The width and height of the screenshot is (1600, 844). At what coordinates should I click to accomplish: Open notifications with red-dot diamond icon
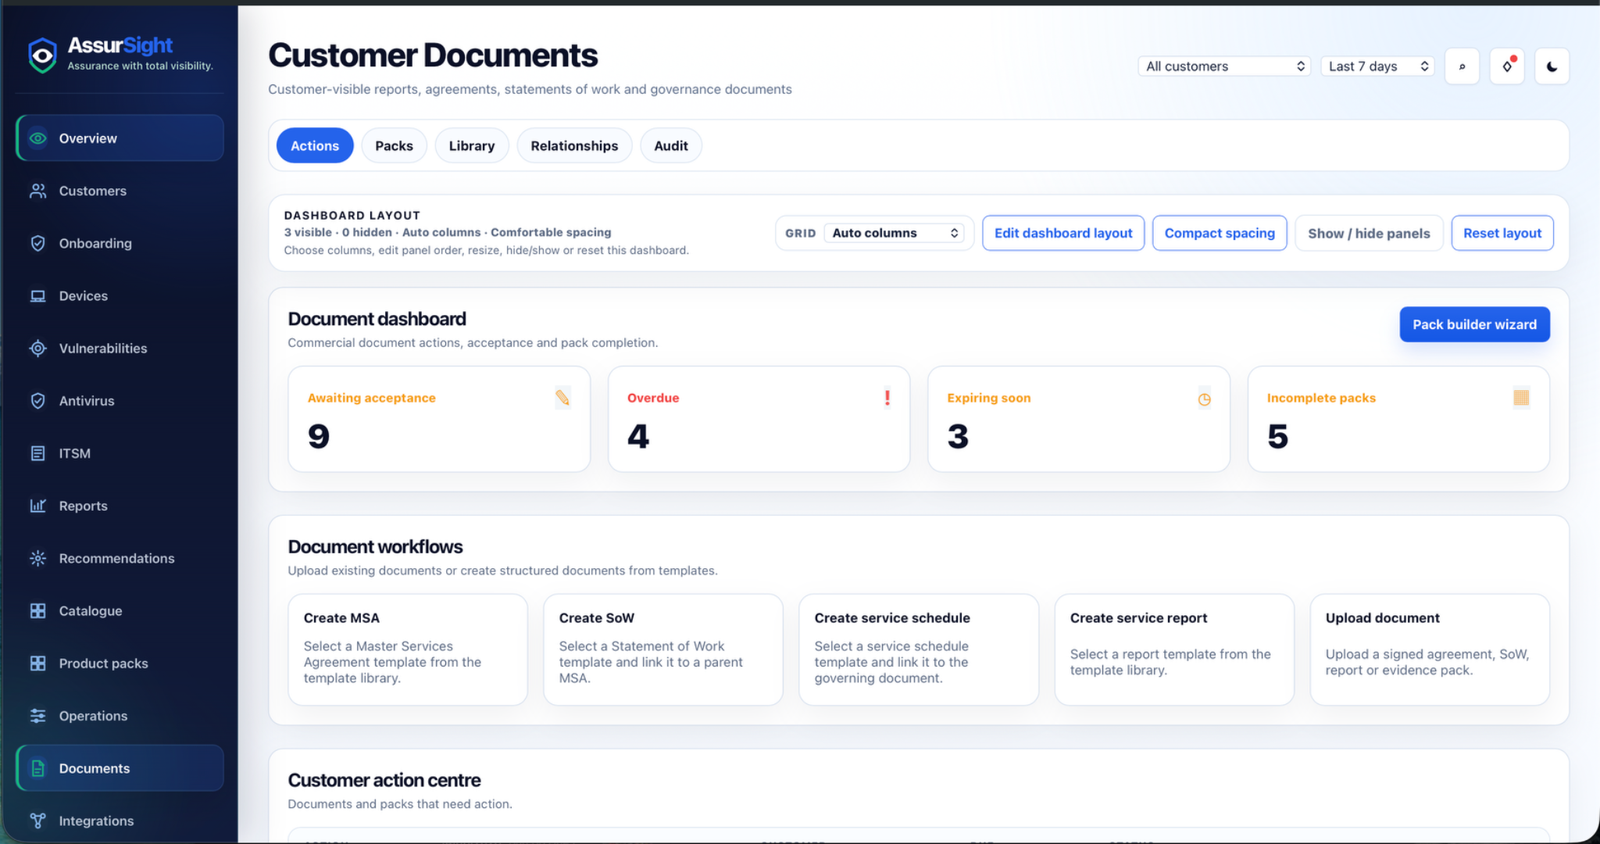coord(1507,66)
